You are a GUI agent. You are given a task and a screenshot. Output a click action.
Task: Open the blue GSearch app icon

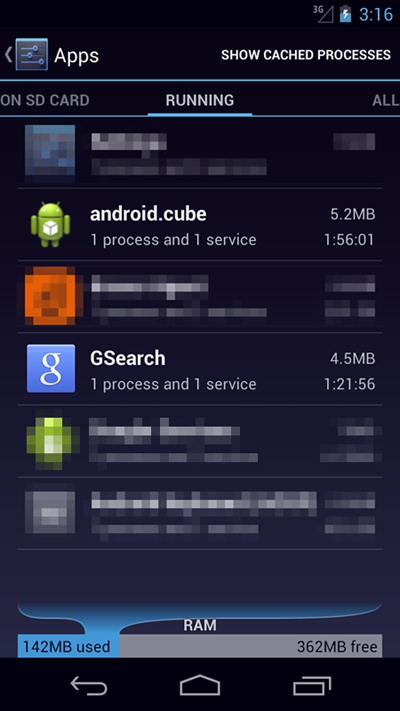tap(51, 369)
